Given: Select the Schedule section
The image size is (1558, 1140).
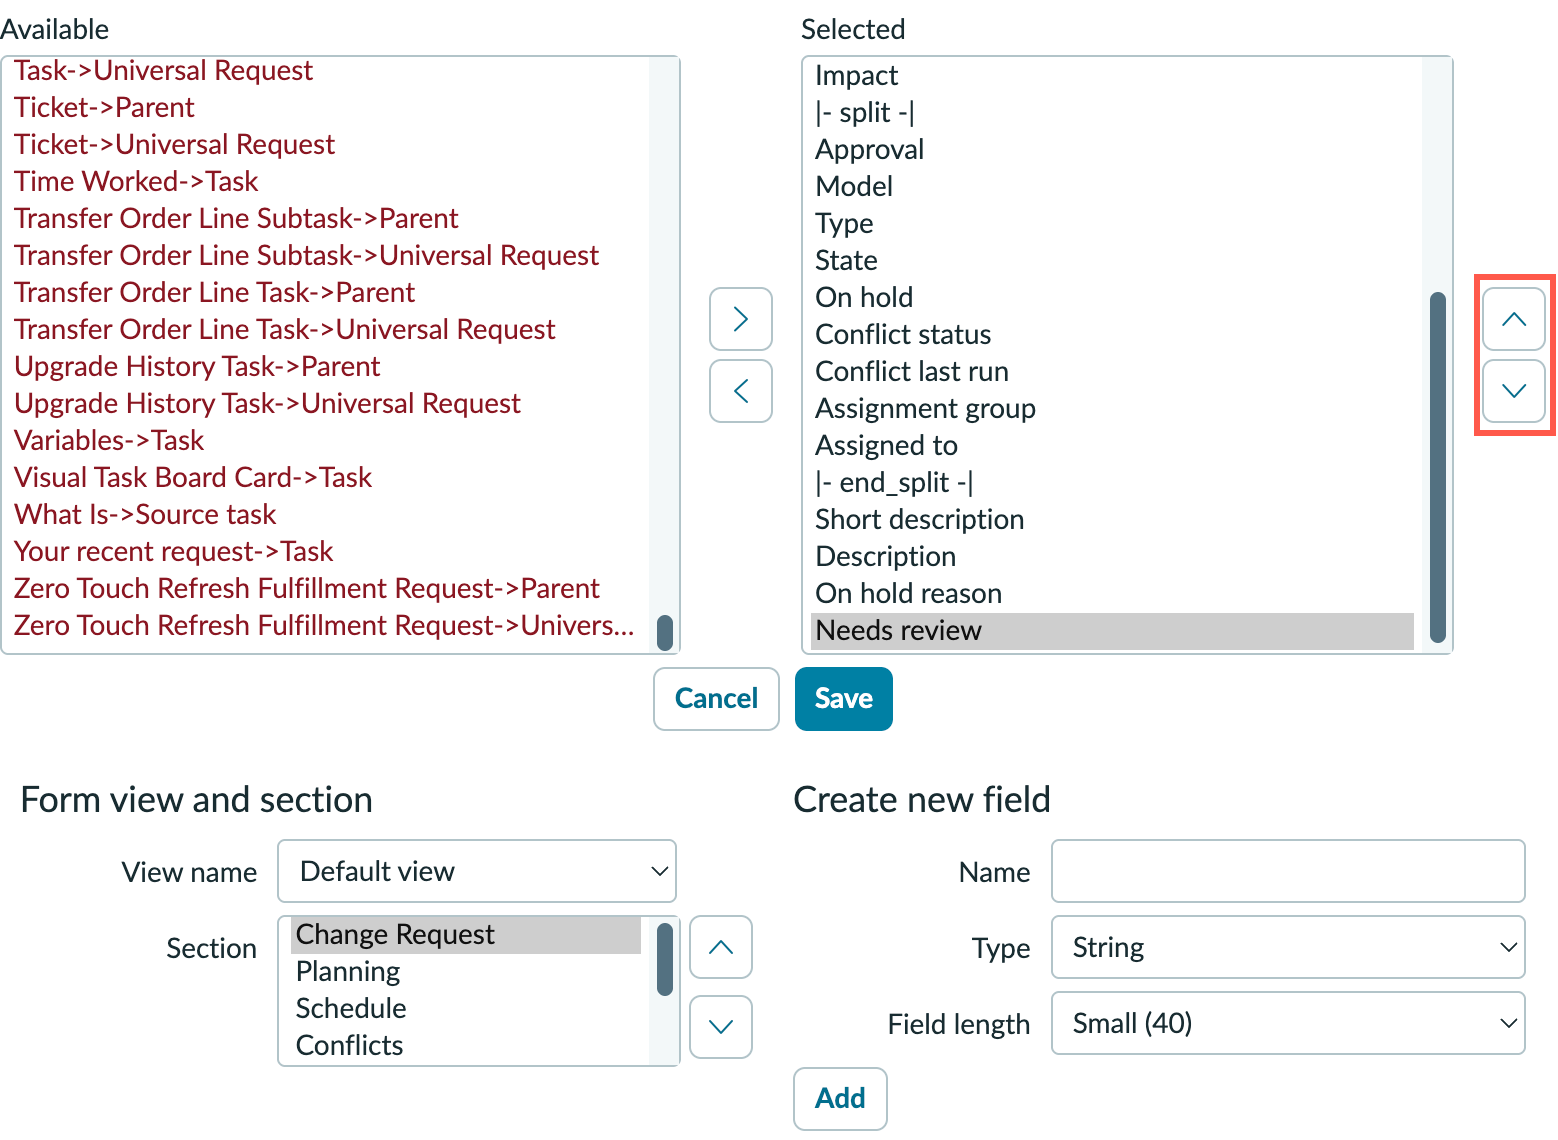Looking at the screenshot, I should click(466, 1008).
